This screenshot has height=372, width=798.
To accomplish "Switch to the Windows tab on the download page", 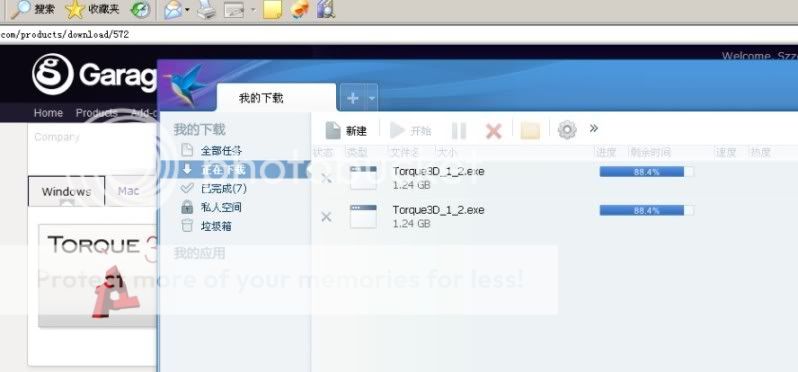I will coord(67,191).
